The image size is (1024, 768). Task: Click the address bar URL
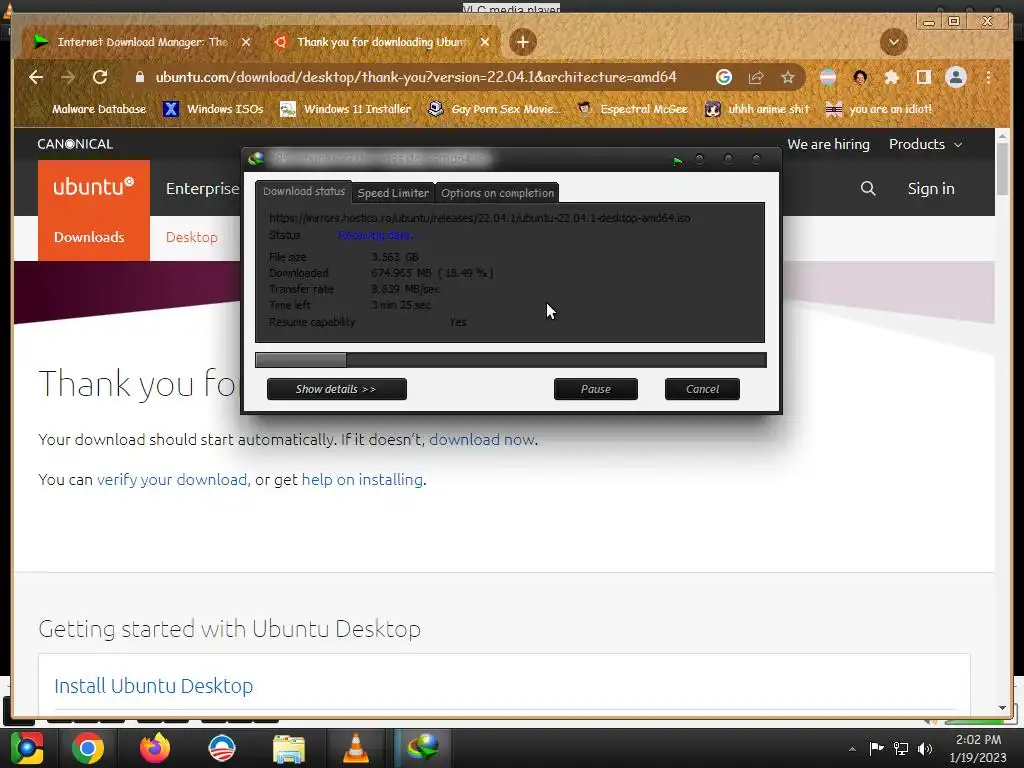pos(415,77)
